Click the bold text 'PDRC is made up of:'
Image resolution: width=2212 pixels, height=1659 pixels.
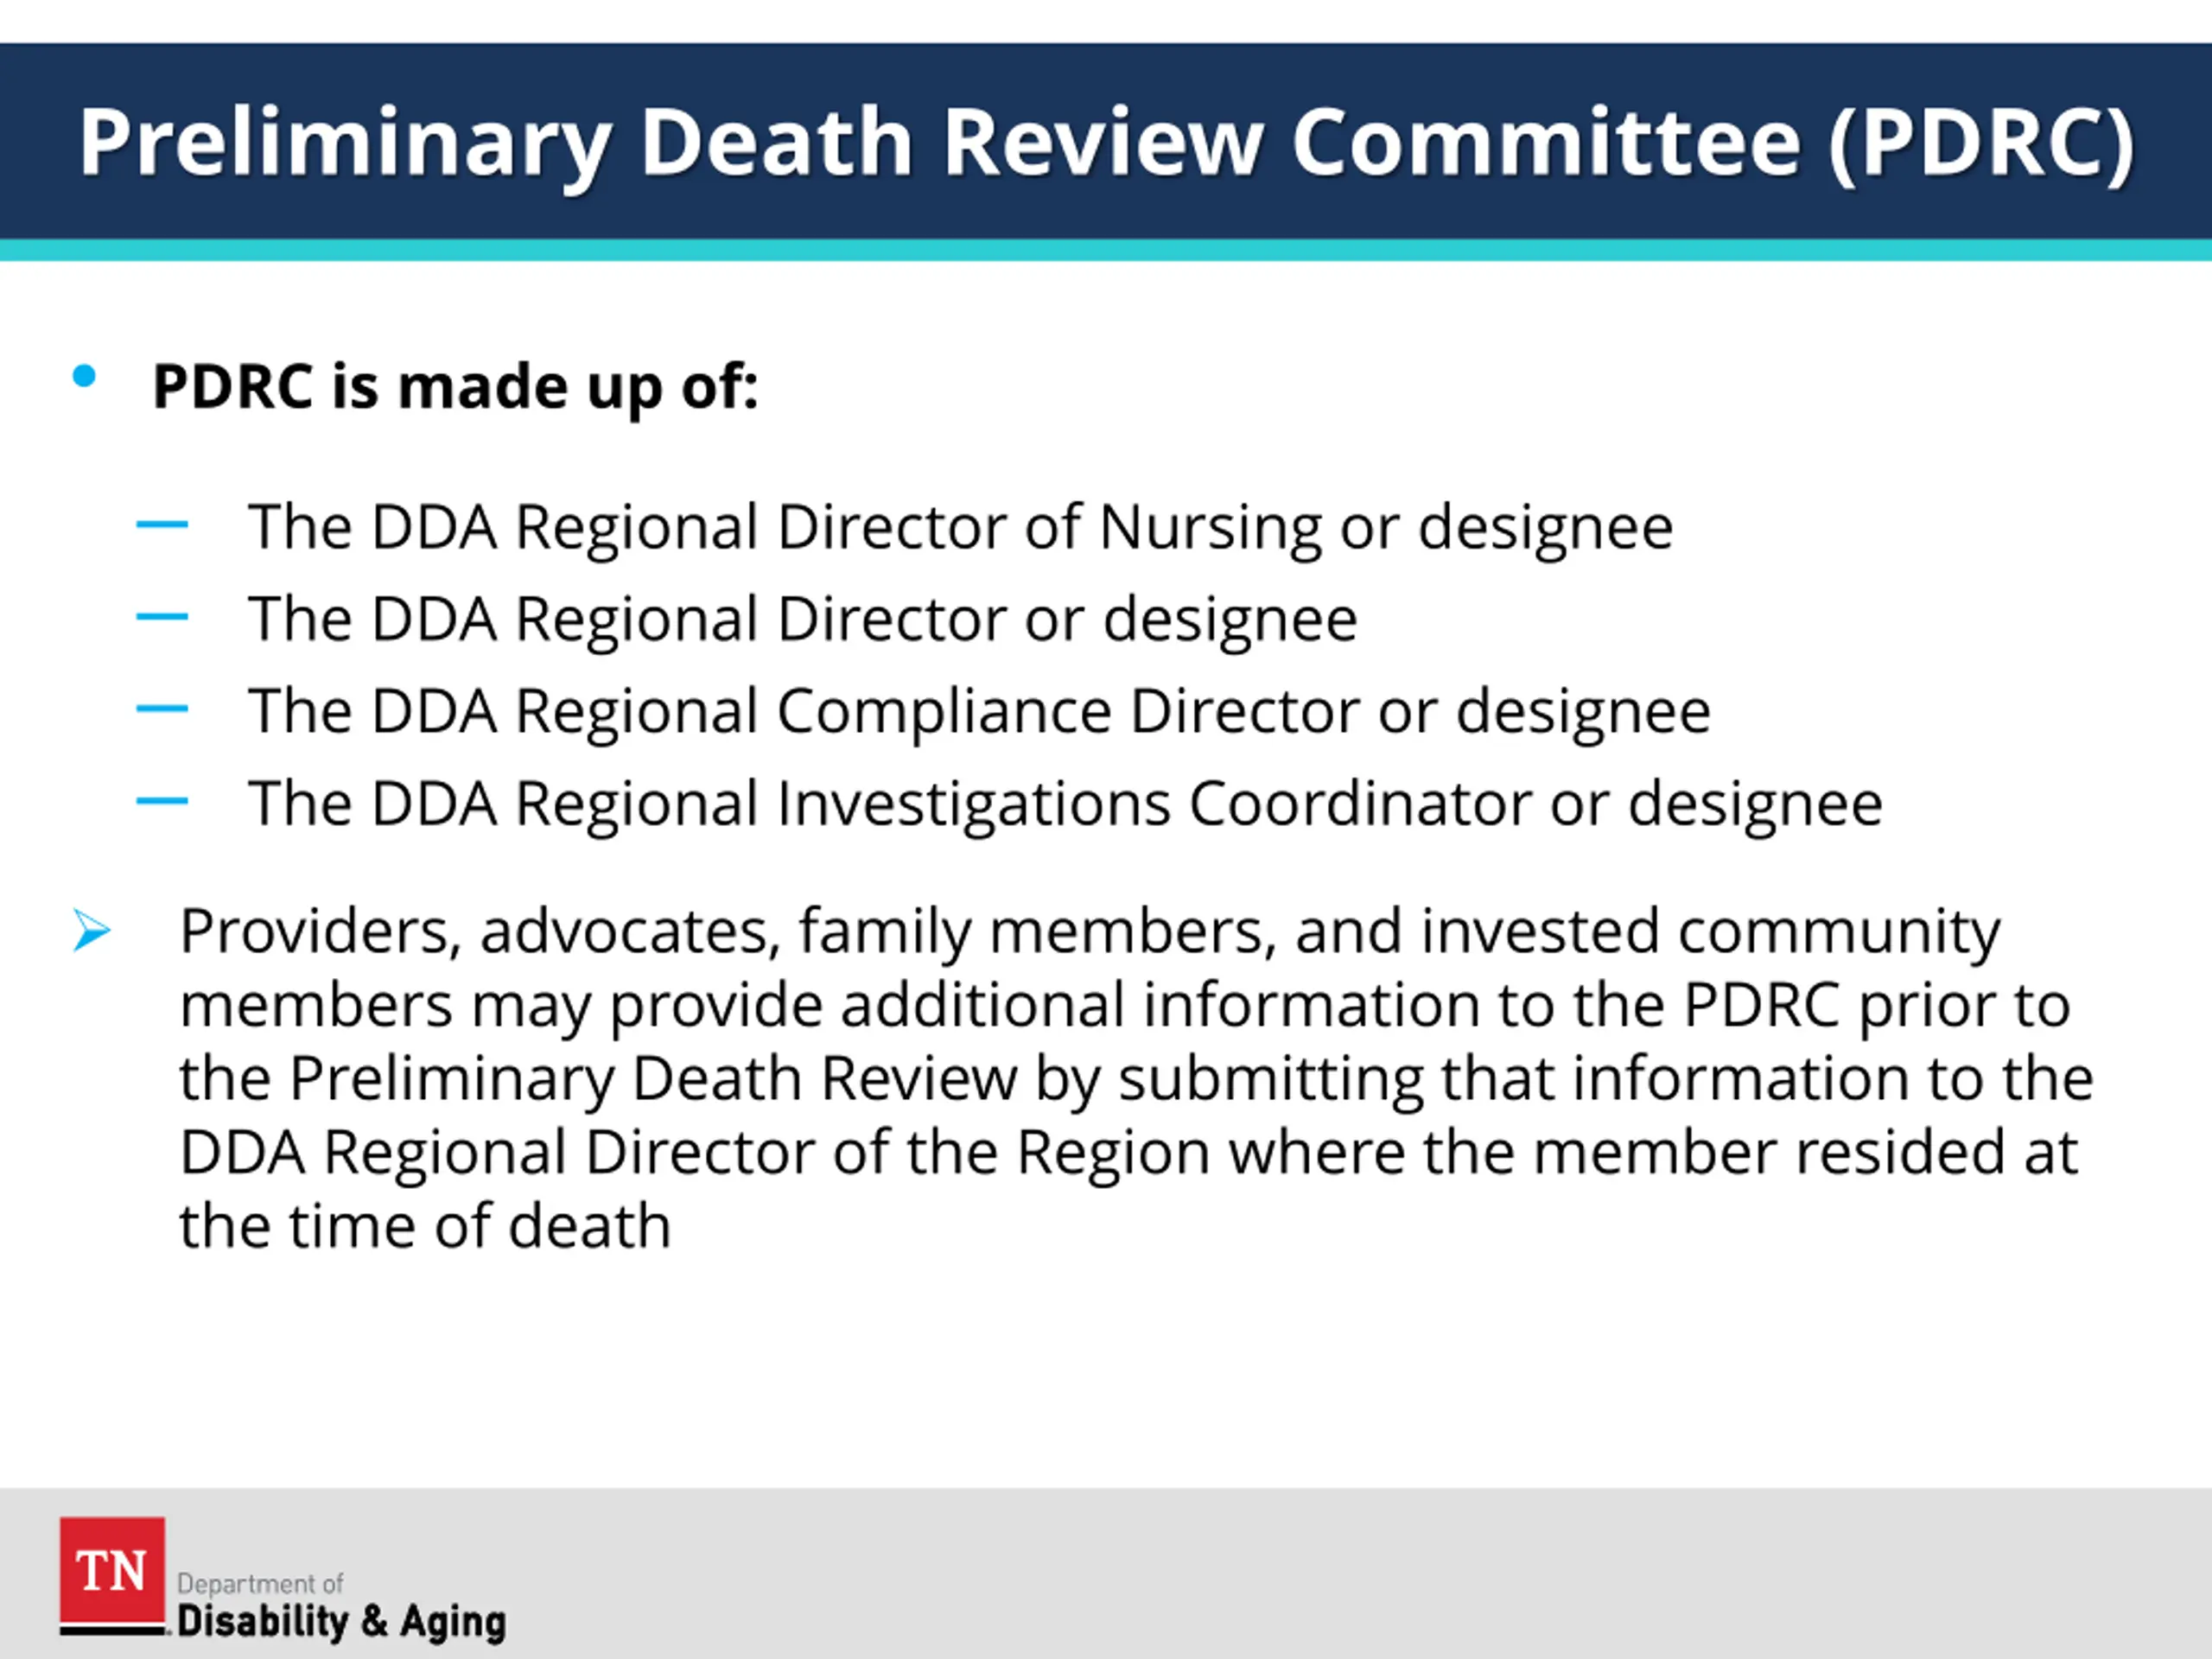(x=455, y=386)
